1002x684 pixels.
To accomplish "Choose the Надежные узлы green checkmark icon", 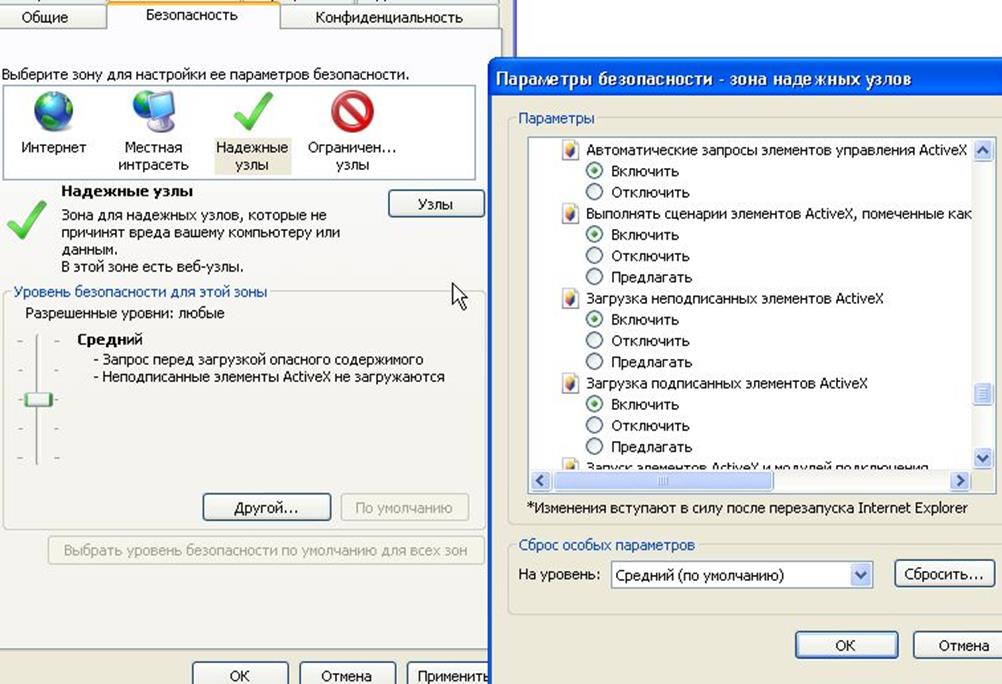I will point(252,112).
